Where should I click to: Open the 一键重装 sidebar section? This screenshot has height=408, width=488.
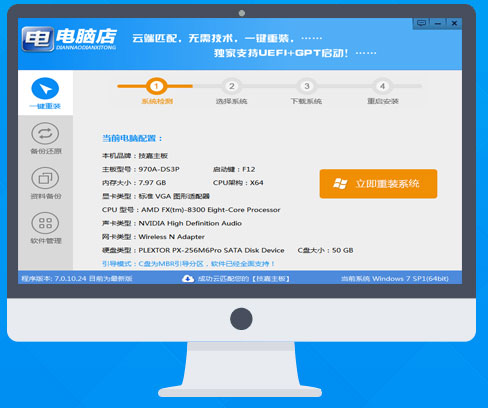click(x=45, y=93)
